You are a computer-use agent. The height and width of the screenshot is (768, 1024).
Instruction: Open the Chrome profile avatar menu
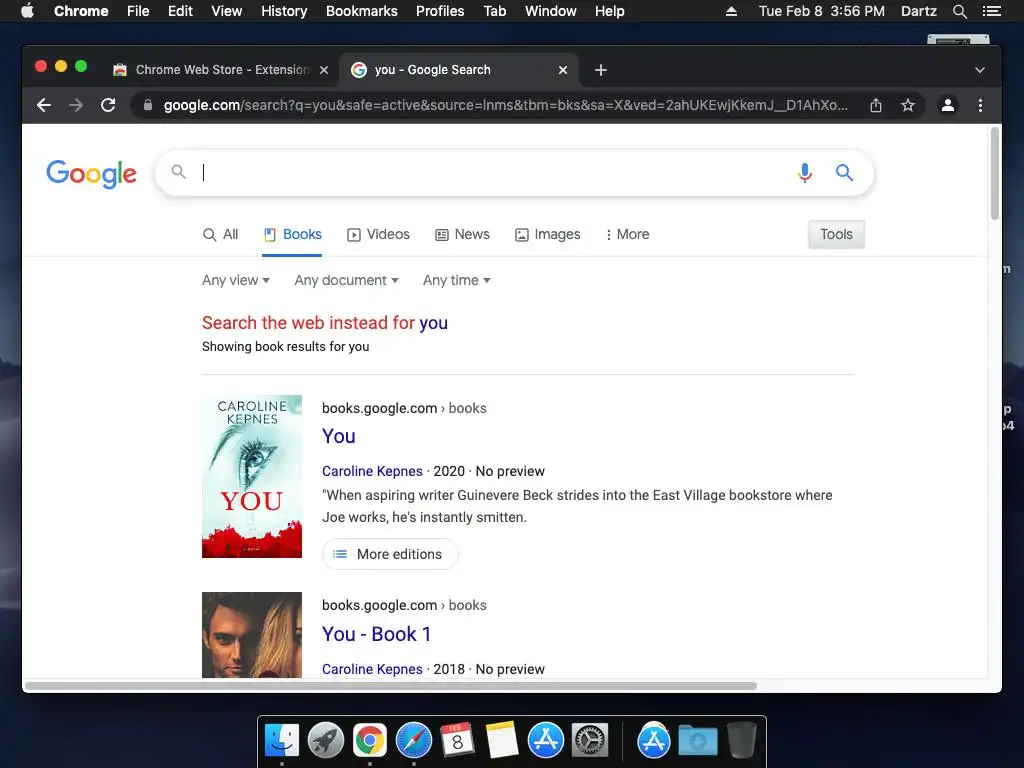pyautogui.click(x=948, y=105)
